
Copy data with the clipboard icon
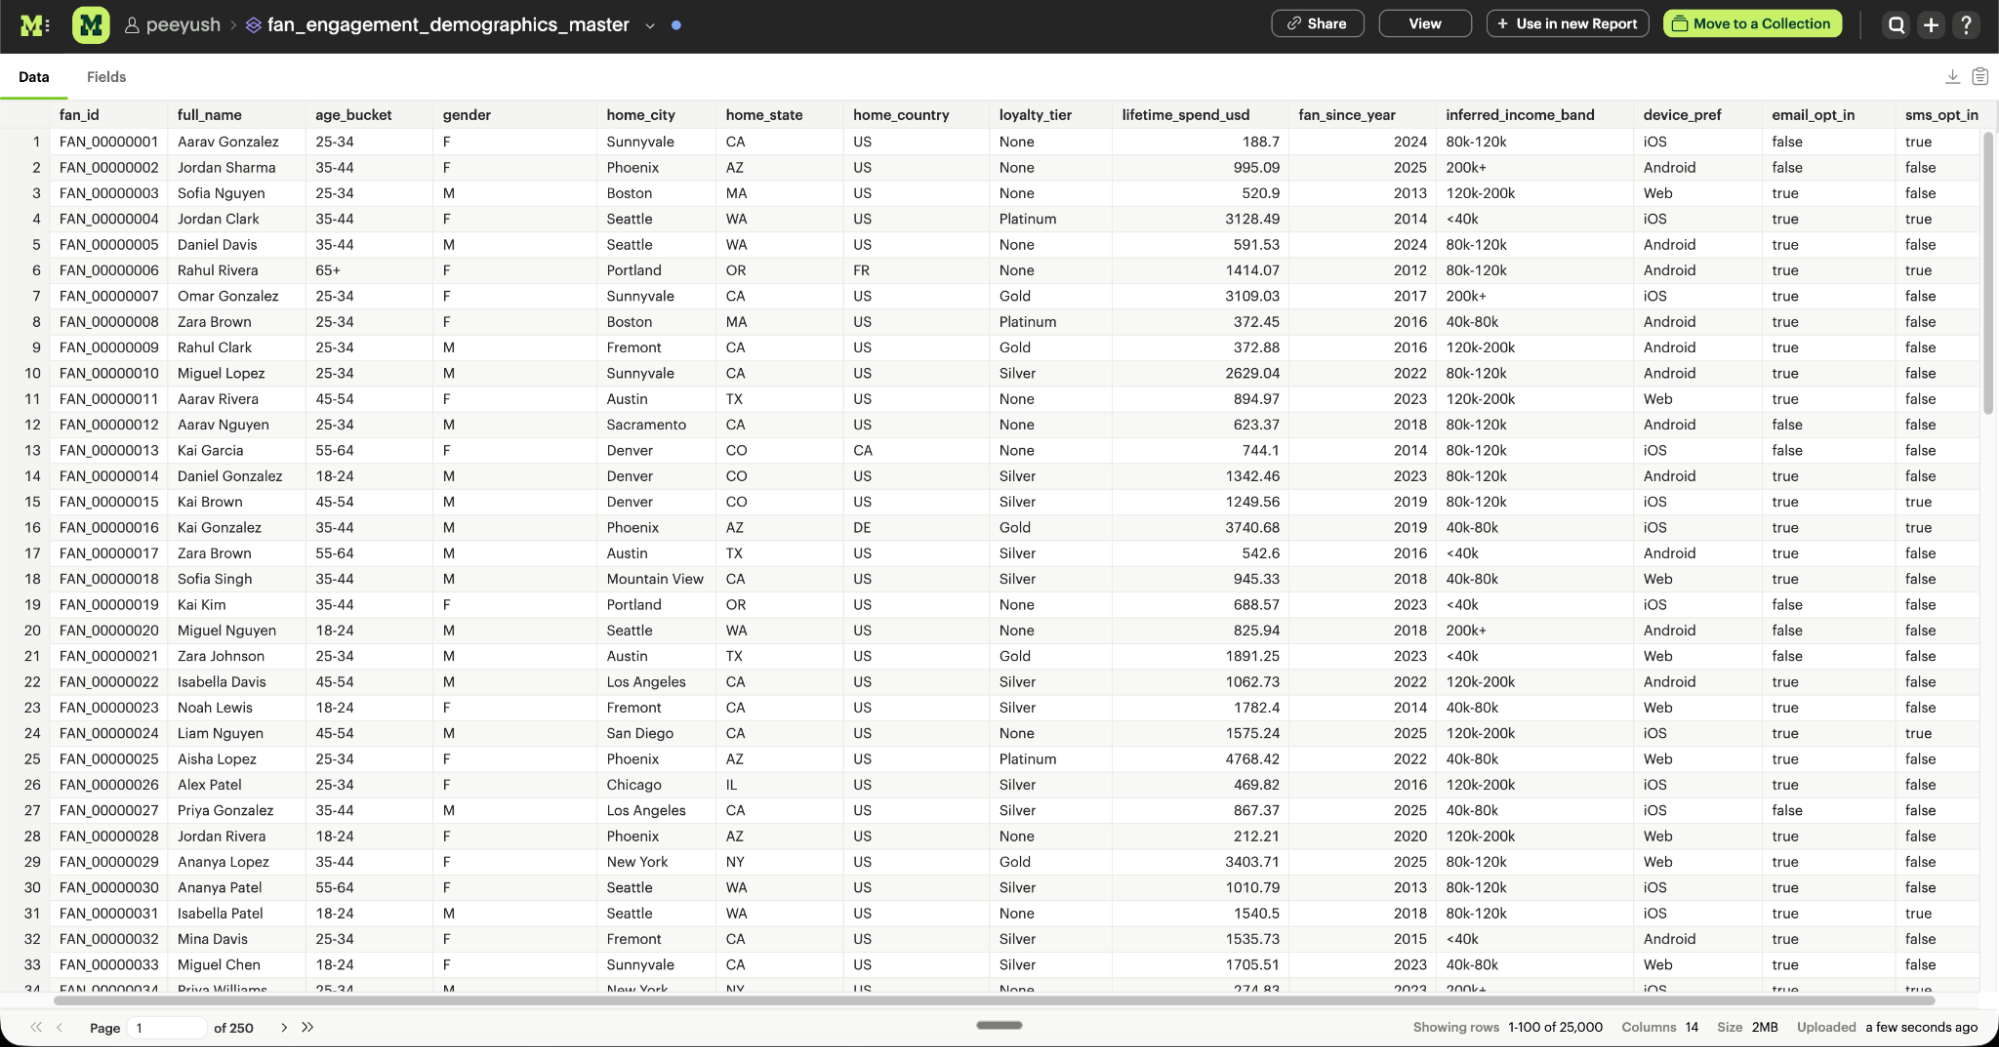[x=1980, y=75]
